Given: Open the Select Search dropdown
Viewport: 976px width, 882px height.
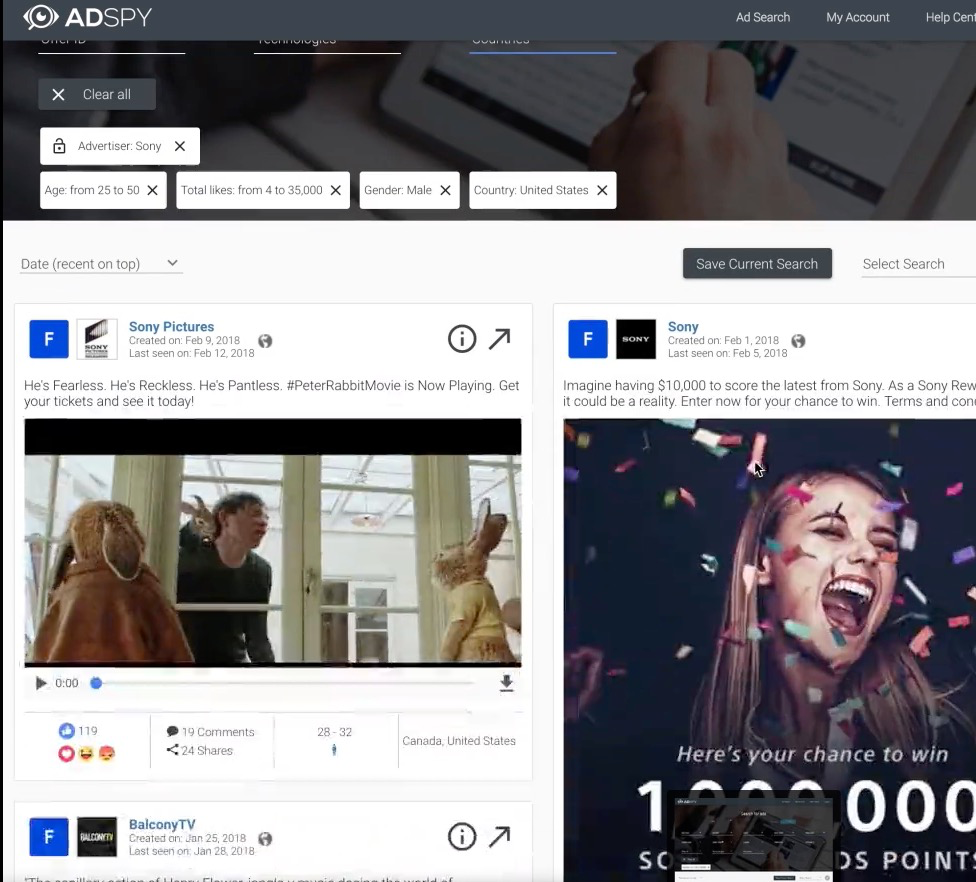Looking at the screenshot, I should 916,264.
